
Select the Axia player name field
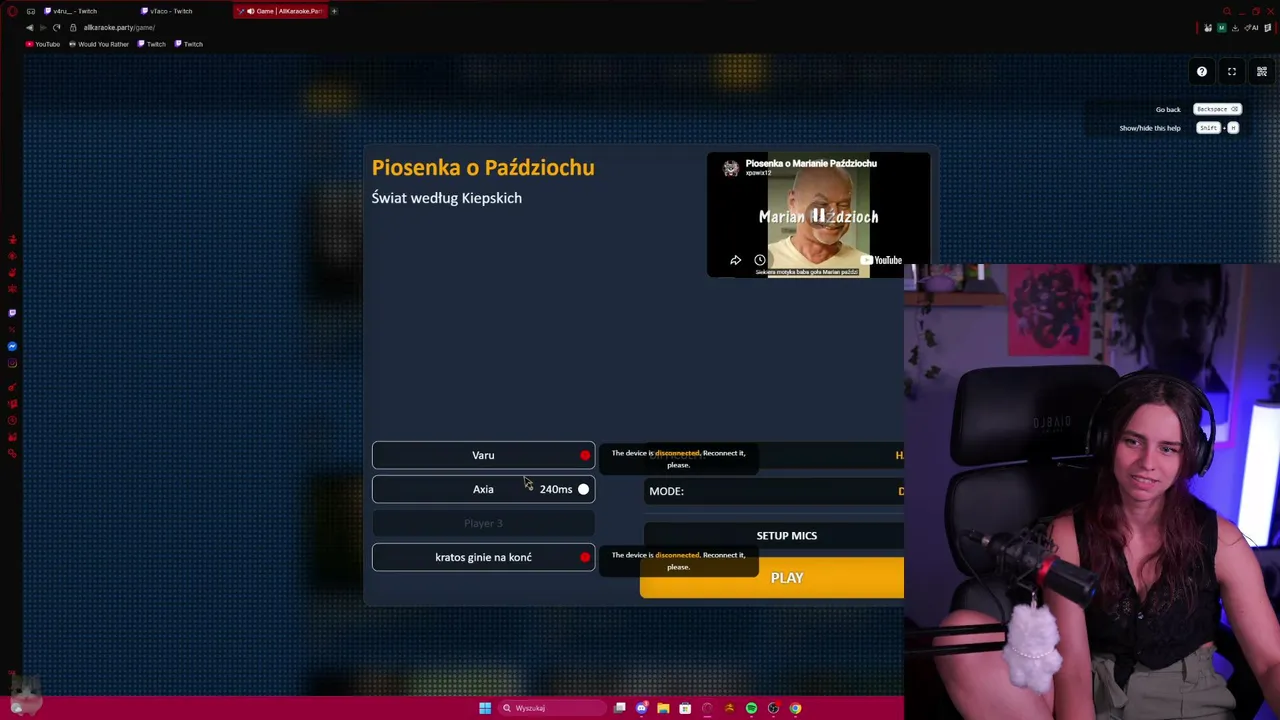pos(483,489)
